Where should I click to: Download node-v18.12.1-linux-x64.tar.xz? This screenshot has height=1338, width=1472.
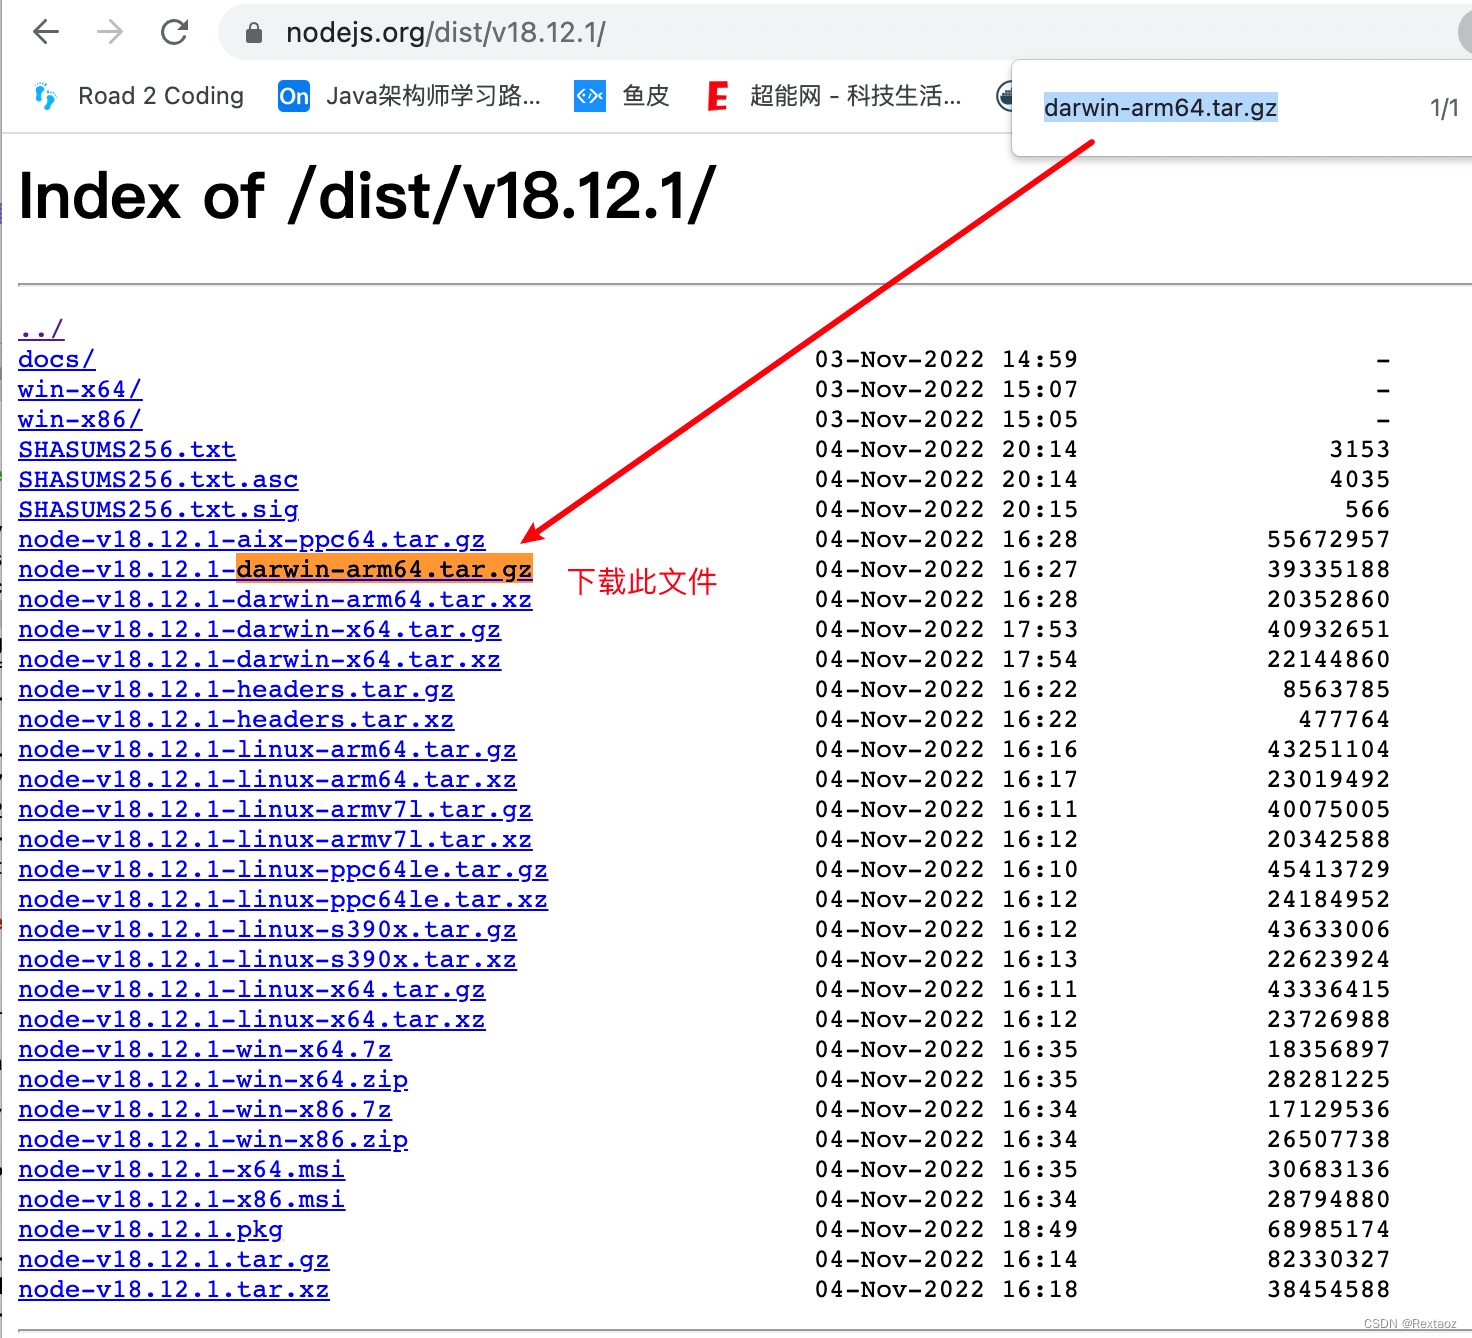click(252, 1019)
